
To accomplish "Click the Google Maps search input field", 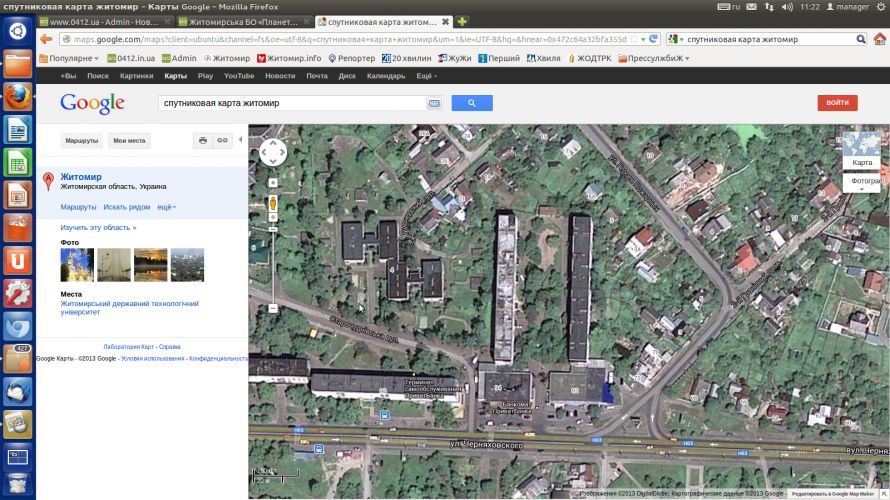I will [292, 103].
